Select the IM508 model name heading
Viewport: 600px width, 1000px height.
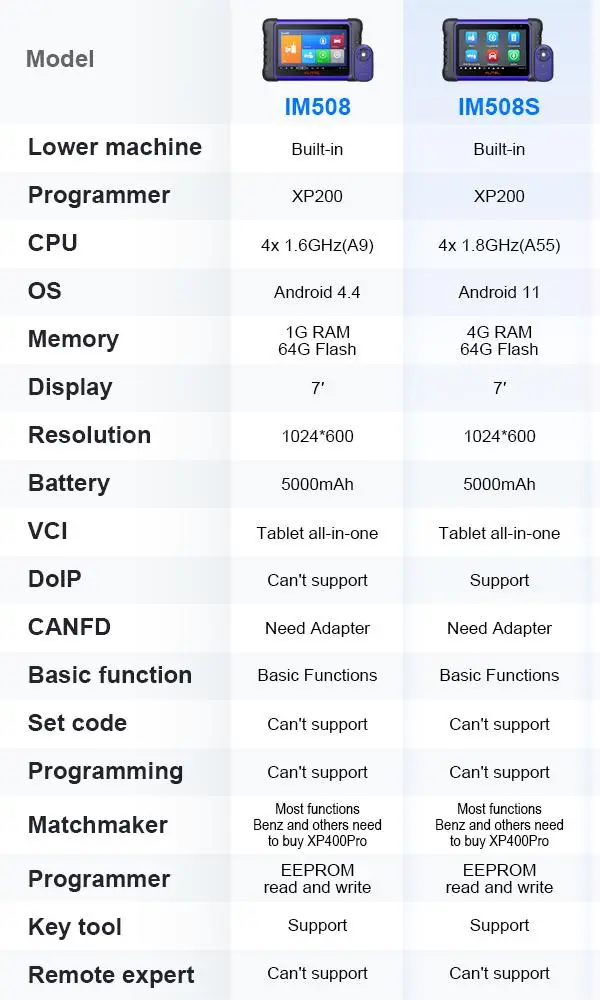point(317,106)
